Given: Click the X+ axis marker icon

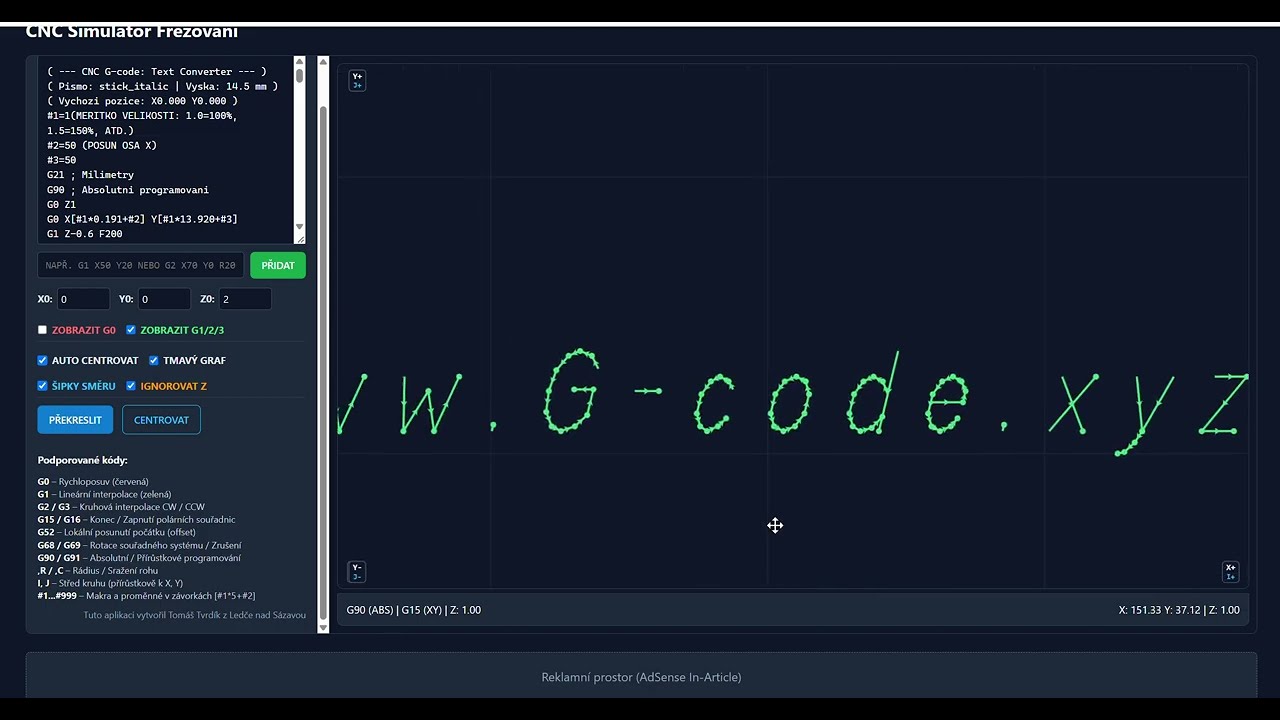Looking at the screenshot, I should [1230, 572].
